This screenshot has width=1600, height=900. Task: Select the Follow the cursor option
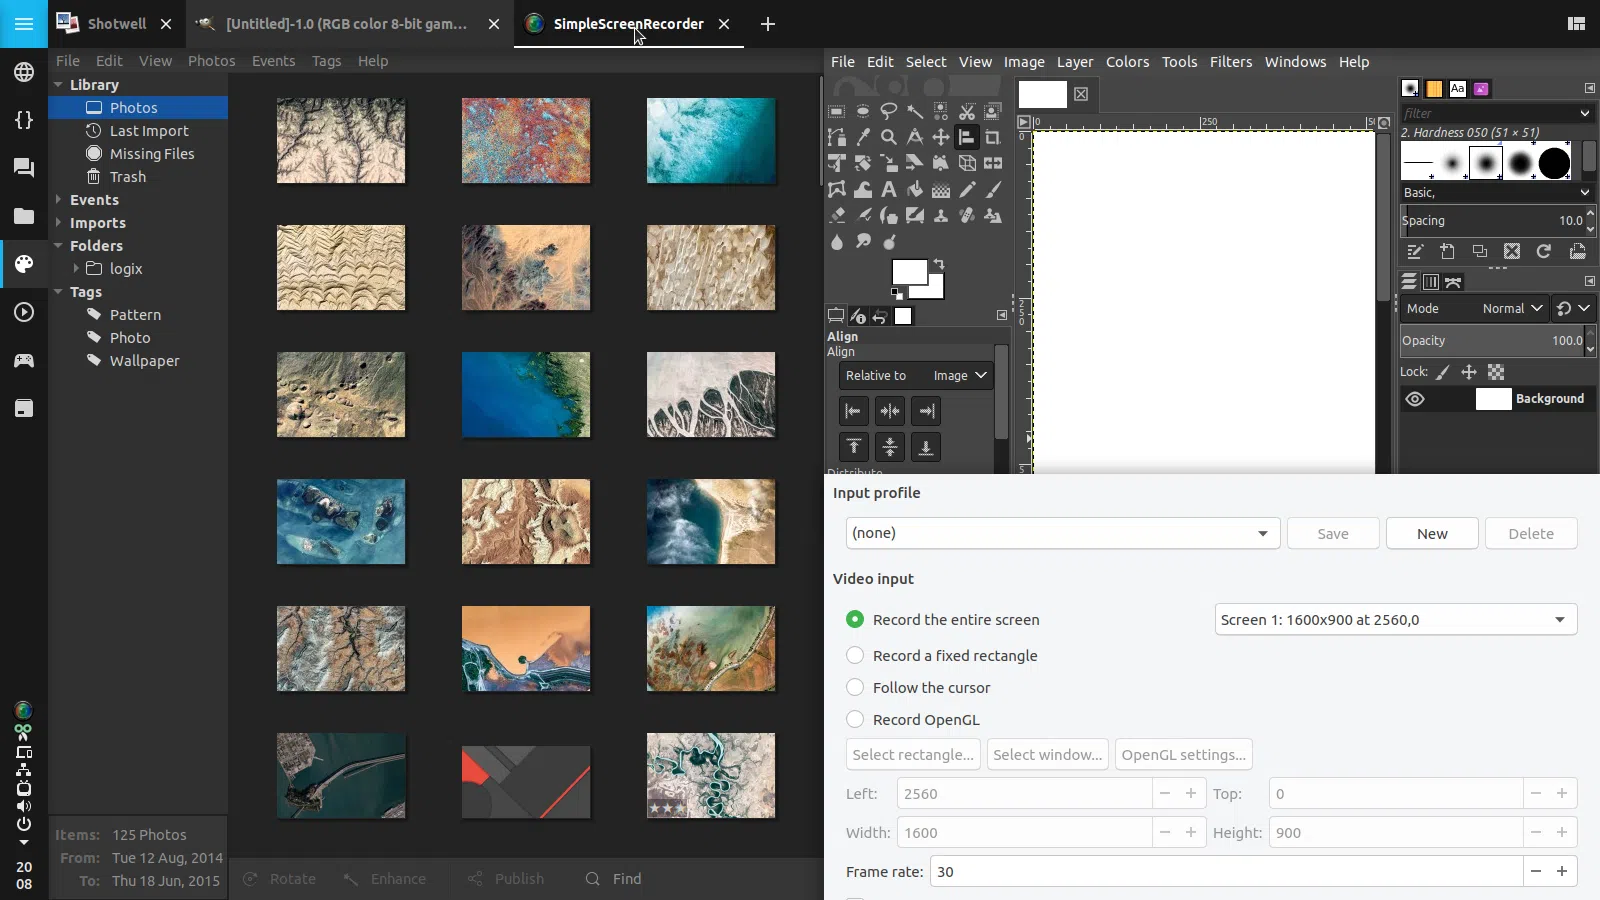pyautogui.click(x=856, y=687)
